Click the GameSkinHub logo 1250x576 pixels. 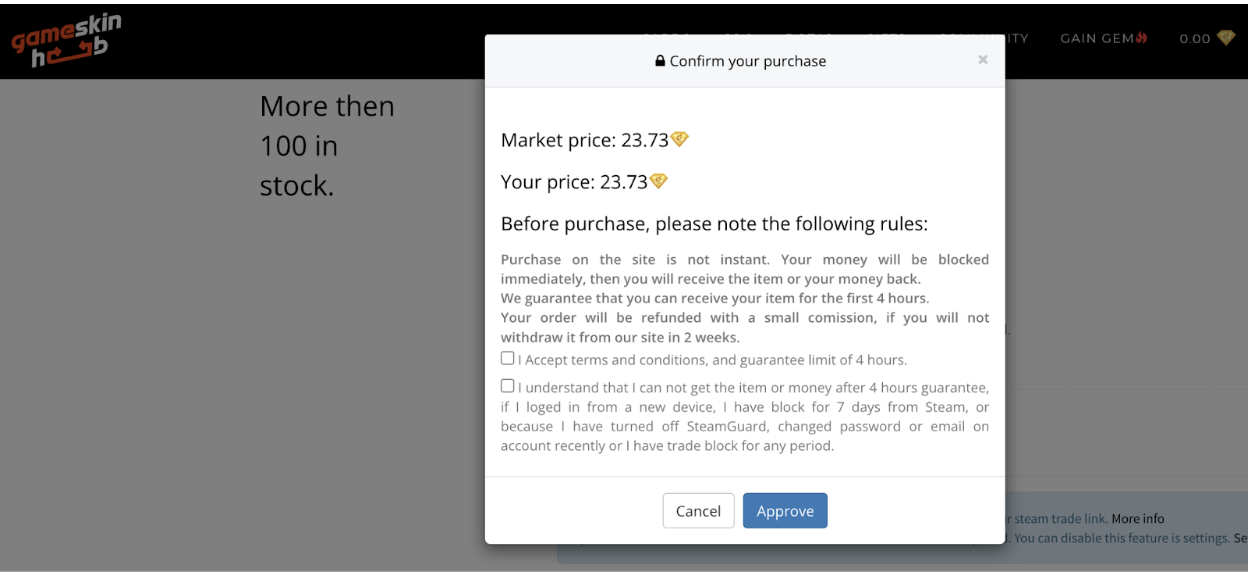pos(66,42)
